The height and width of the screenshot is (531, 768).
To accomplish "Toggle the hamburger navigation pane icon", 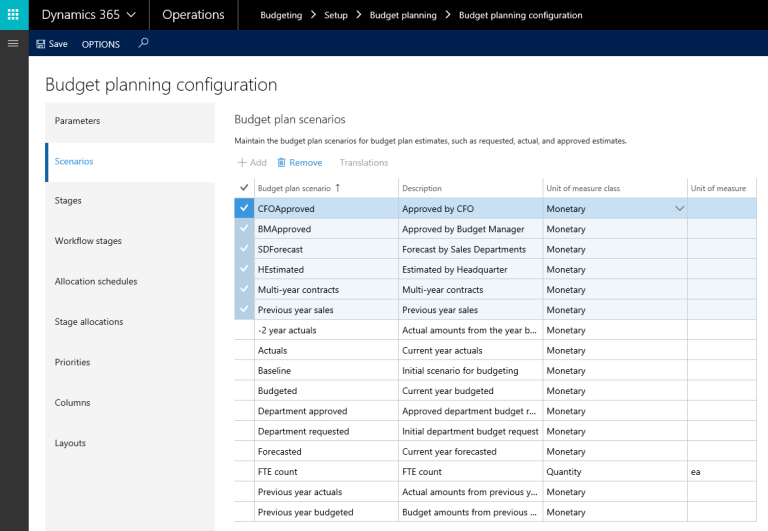I will click(13, 44).
